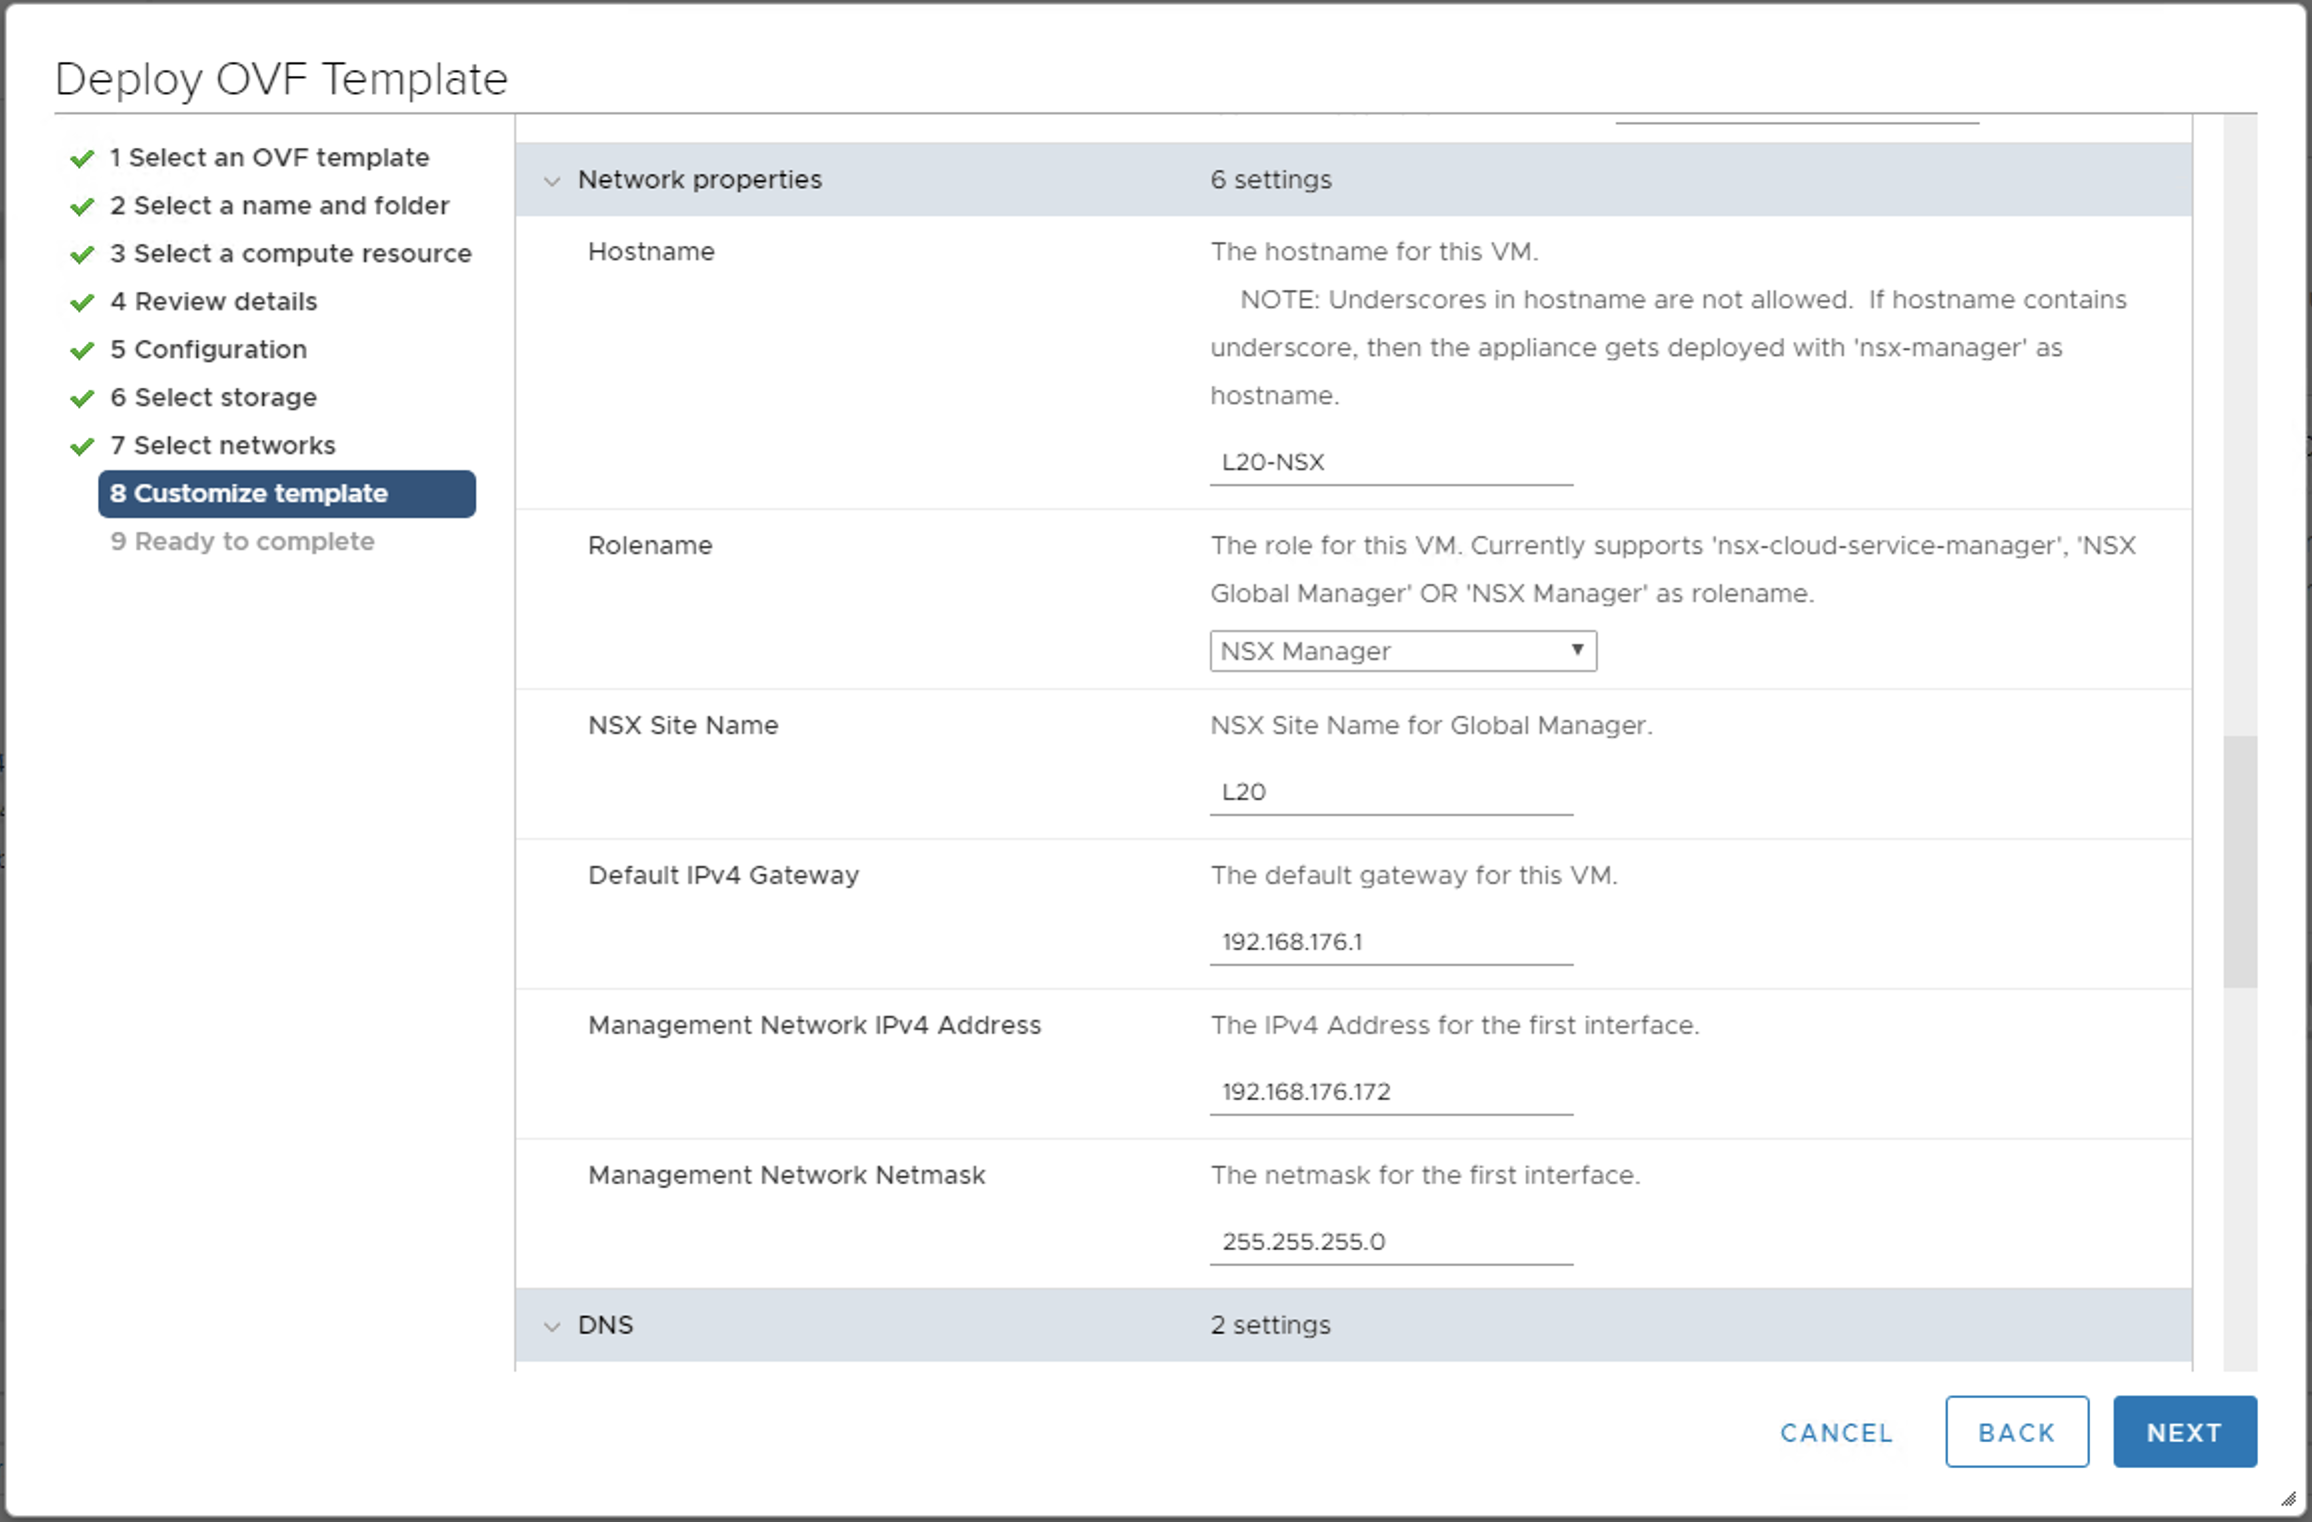Click green checkmark beside Select networks
The image size is (2312, 1522).
82,446
